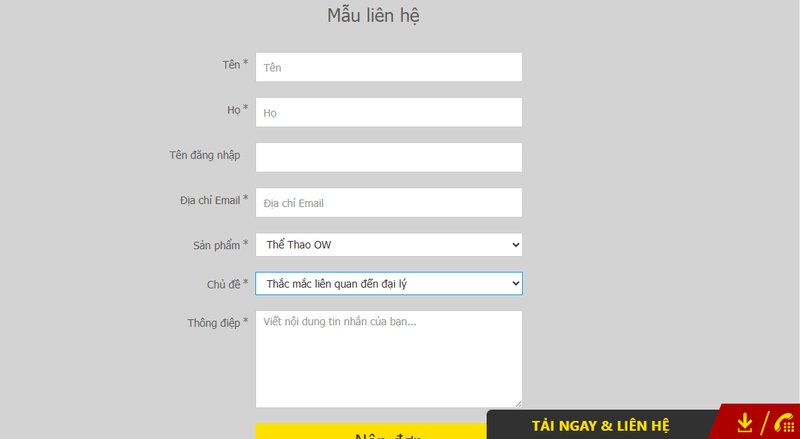Click the 'Tên đăng nhập' label
Viewport: 800px width, 439px height.
pos(204,155)
